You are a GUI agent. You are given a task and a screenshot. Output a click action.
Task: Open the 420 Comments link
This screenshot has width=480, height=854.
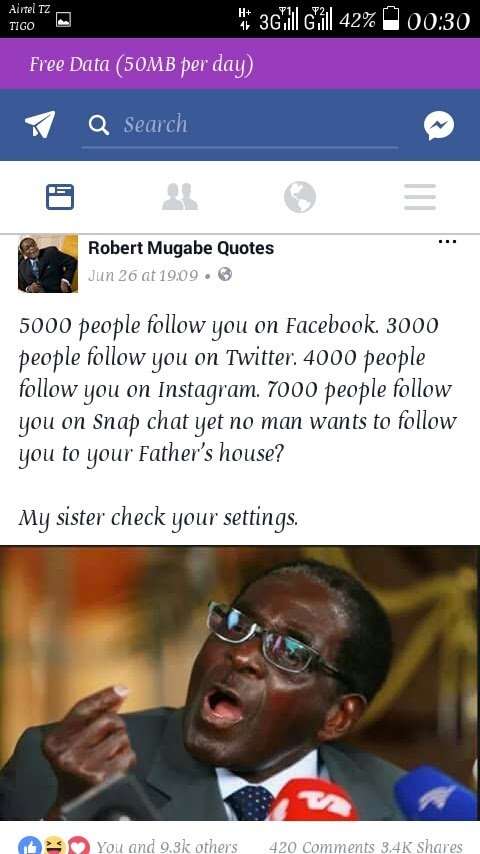coord(321,846)
